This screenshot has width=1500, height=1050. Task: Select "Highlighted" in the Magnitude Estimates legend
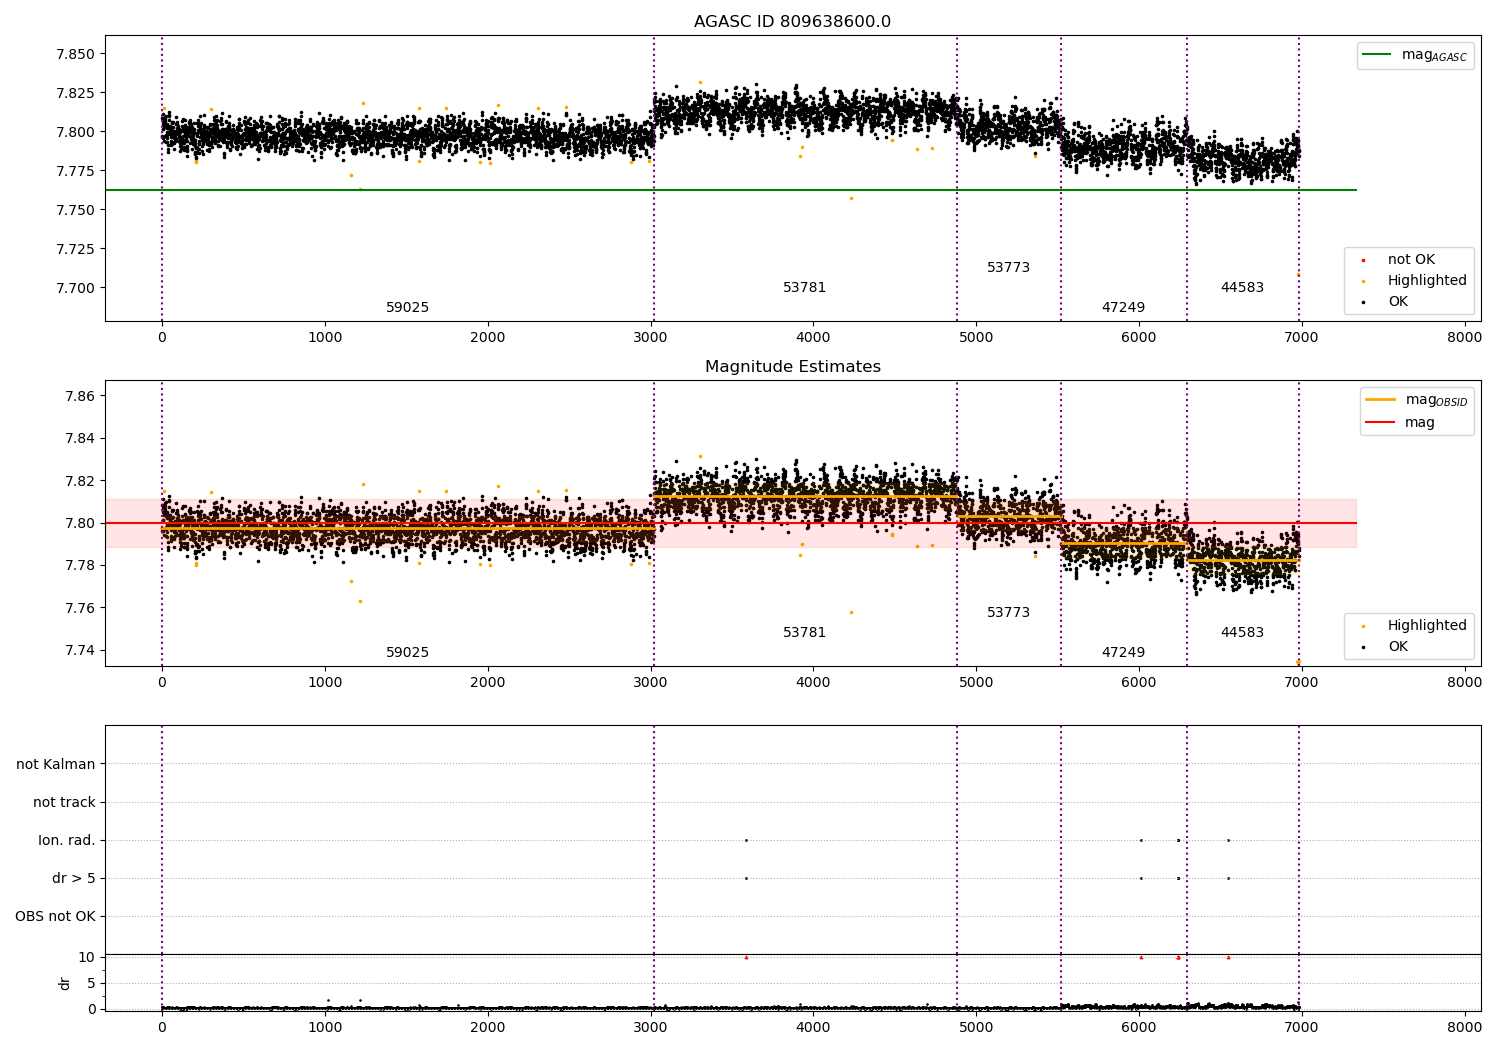(x=1427, y=626)
